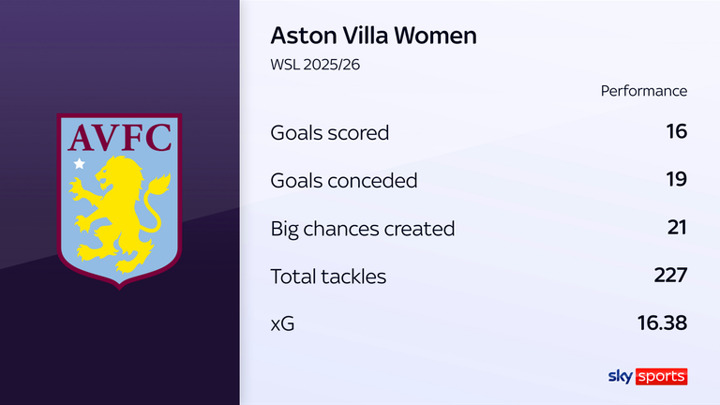
Task: Select the 'Goals scored' row label
Action: pos(329,133)
